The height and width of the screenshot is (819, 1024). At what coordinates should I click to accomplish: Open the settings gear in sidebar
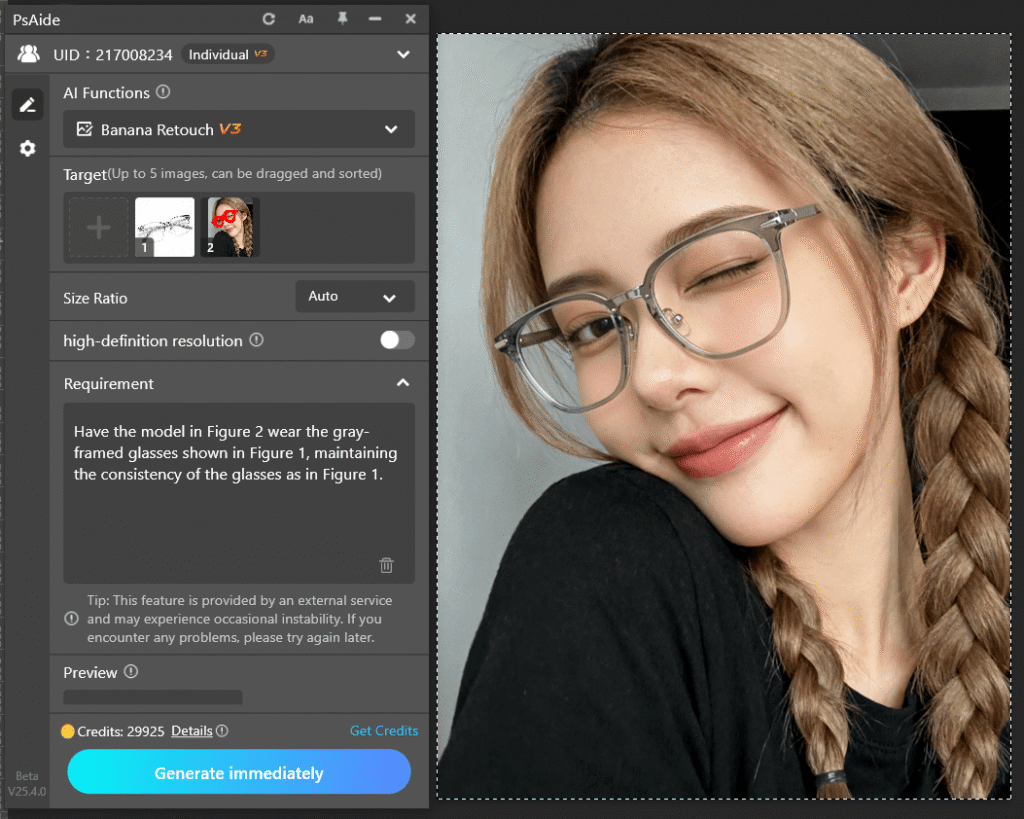pos(27,148)
